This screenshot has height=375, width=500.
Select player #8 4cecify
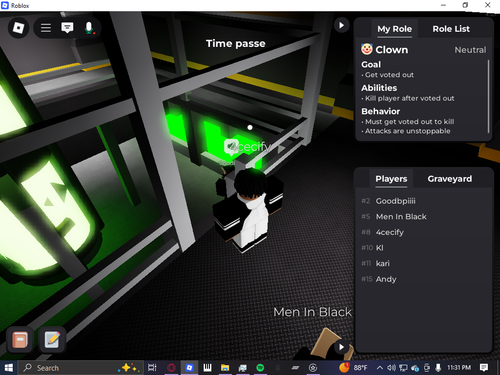point(423,232)
